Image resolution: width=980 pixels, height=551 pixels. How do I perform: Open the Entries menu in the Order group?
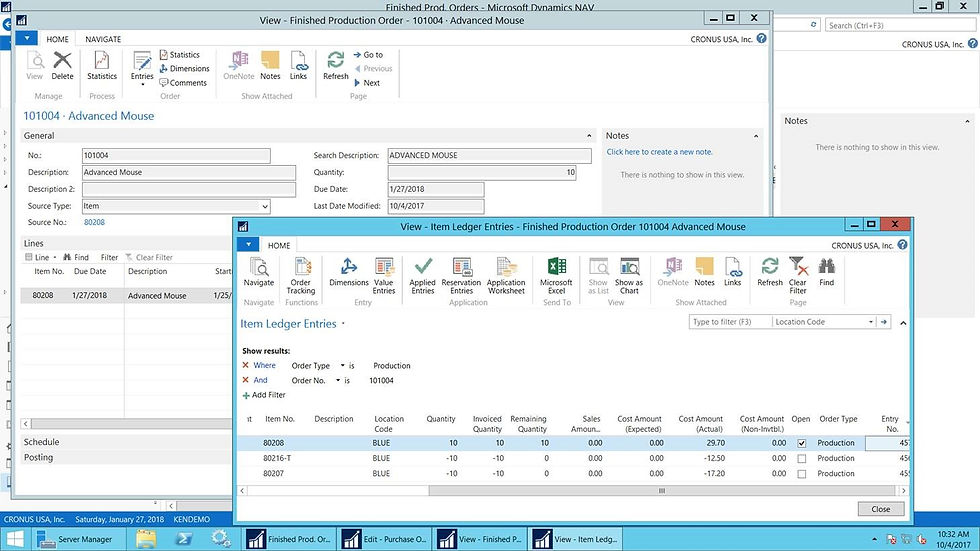(x=142, y=67)
